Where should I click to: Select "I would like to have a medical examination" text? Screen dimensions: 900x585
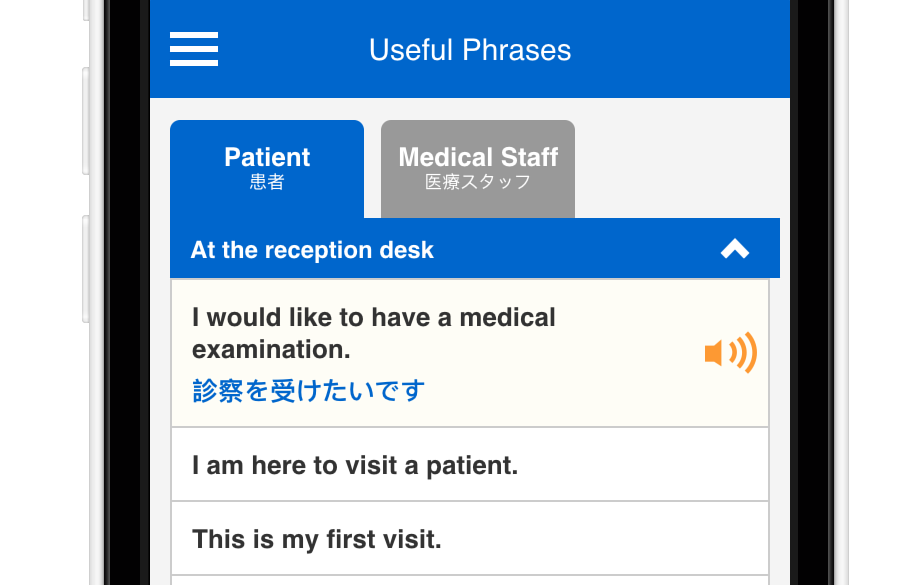pyautogui.click(x=374, y=333)
